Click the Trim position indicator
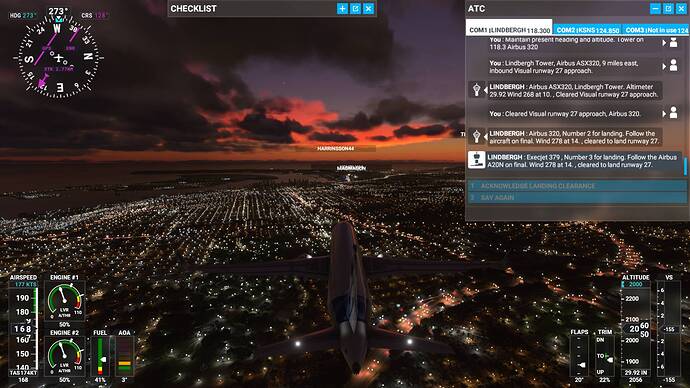690x388 pixels. pos(605,355)
